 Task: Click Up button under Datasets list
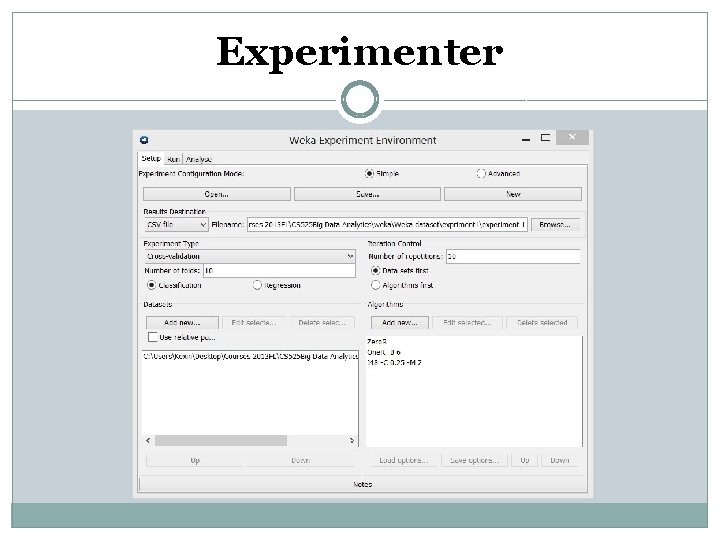(195, 460)
